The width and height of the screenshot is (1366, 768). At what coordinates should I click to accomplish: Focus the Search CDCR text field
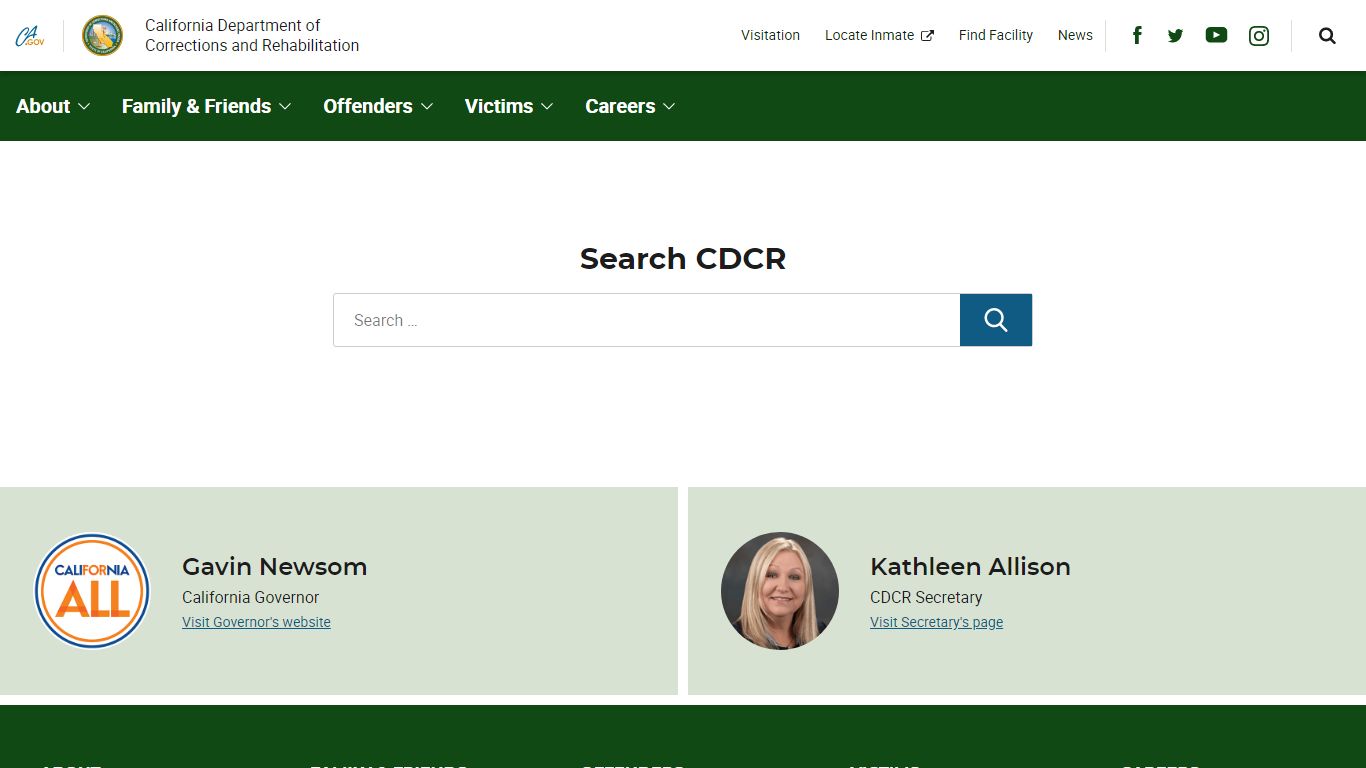pyautogui.click(x=647, y=320)
